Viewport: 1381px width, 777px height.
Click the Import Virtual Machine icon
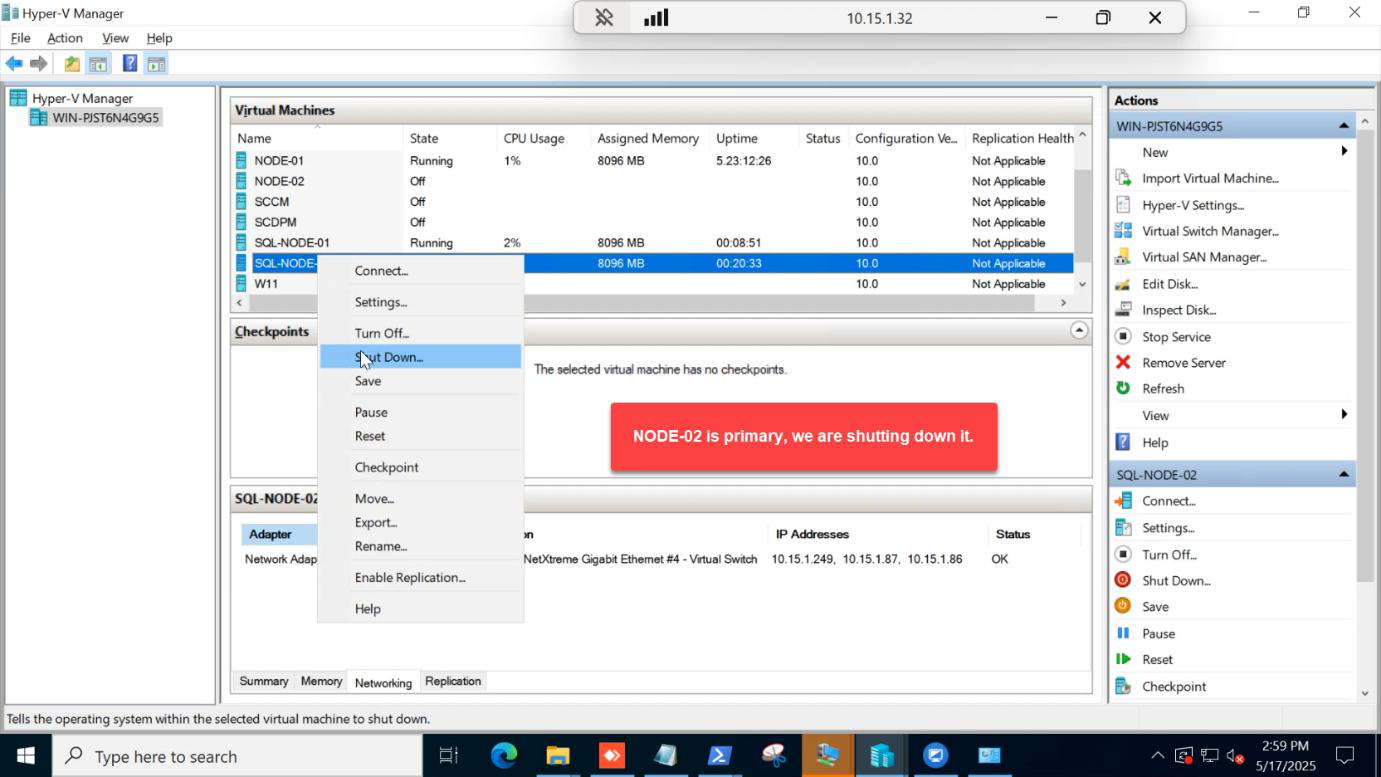pos(1123,178)
